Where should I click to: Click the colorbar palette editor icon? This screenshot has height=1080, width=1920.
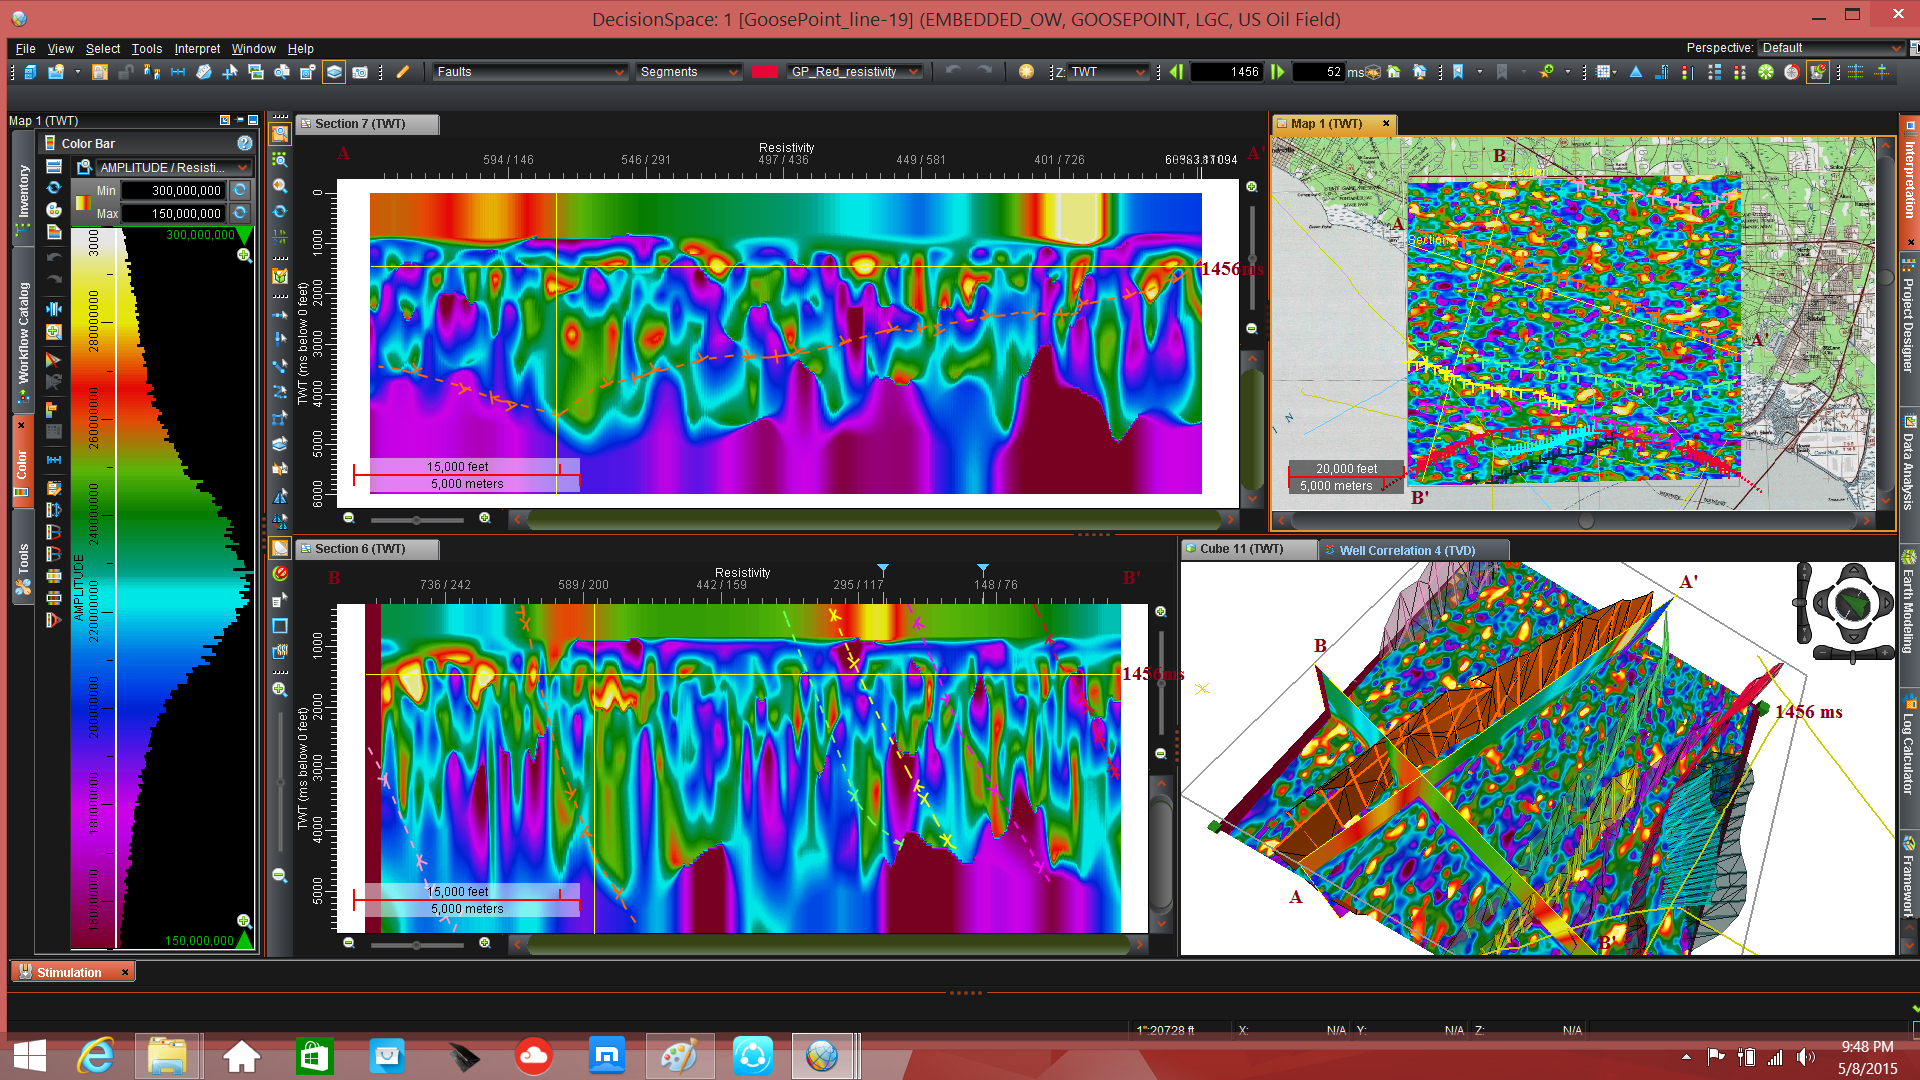[54, 210]
